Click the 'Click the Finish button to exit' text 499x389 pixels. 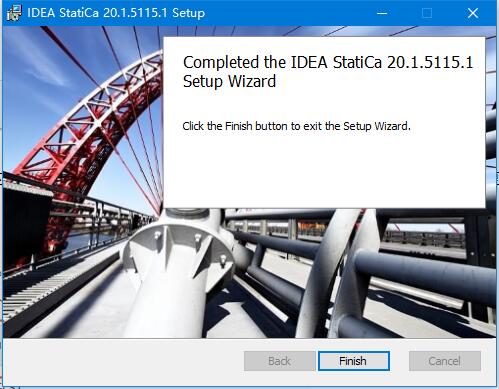pyautogui.click(x=296, y=126)
